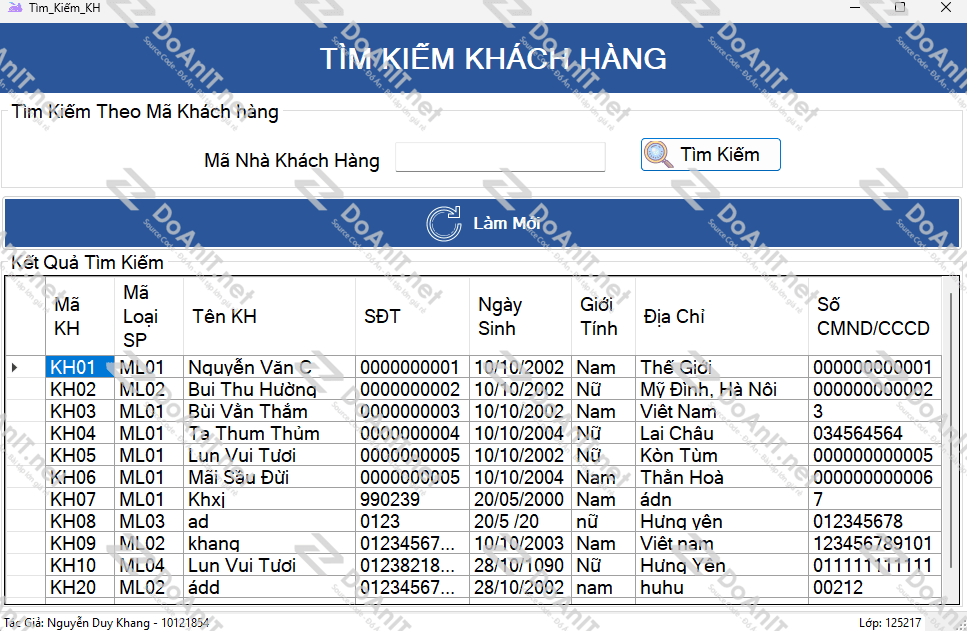Click the birth date cell 20/05/2000
Viewport: 967px width, 631px height.
coord(521,500)
